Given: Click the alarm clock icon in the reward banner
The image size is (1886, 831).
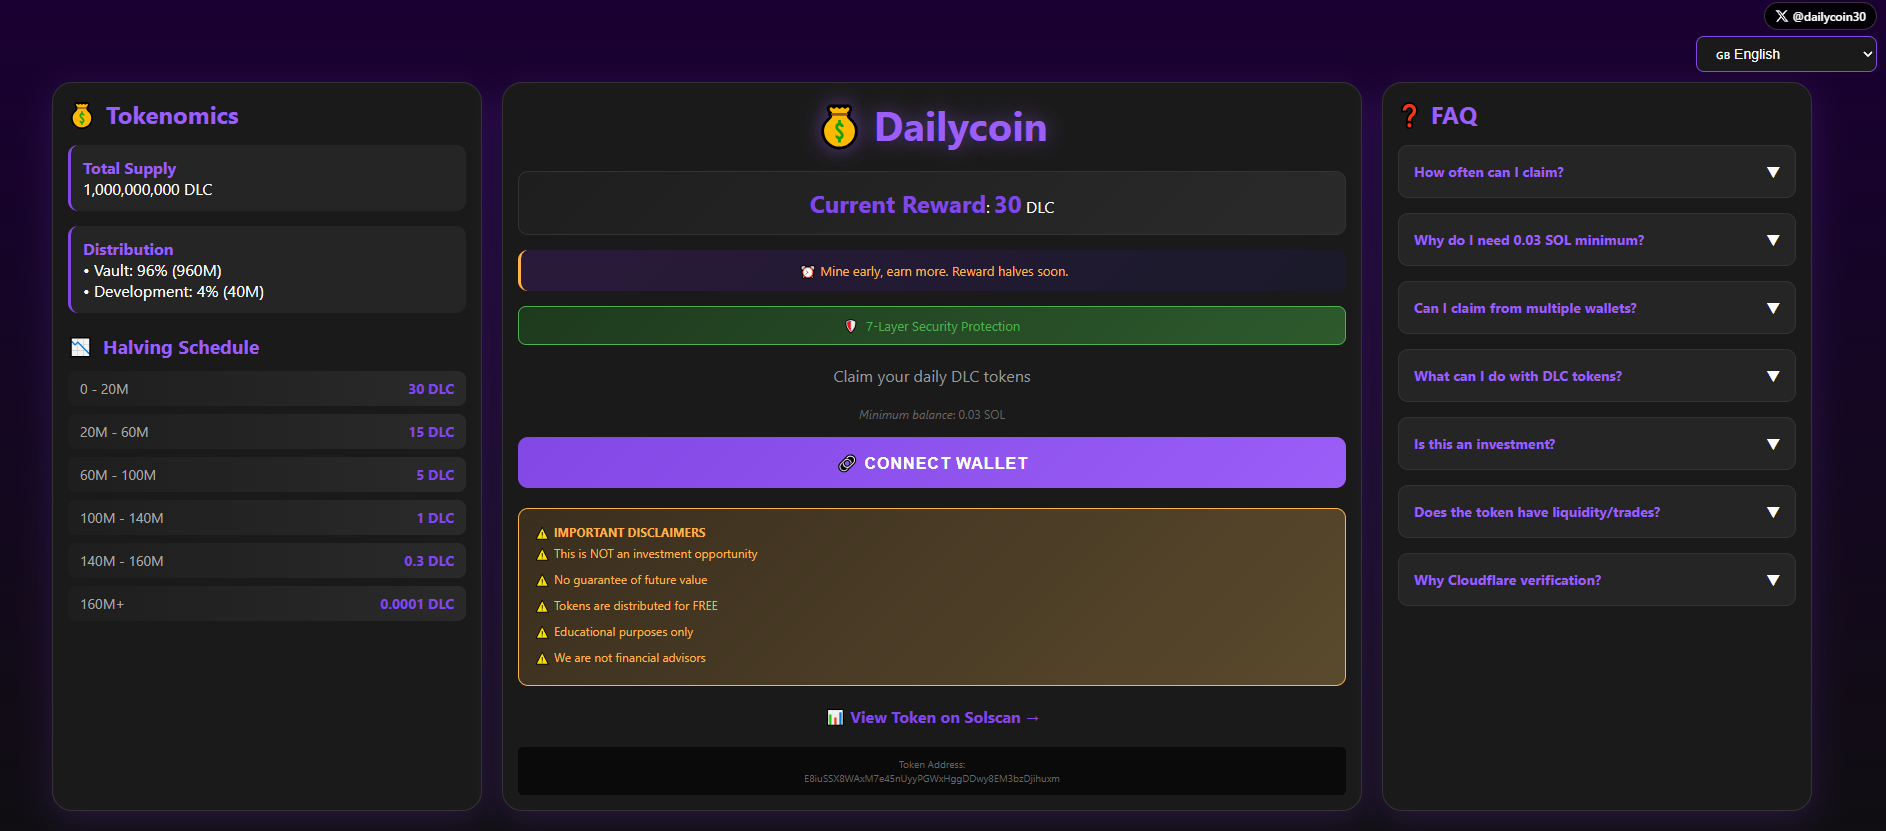Looking at the screenshot, I should click(808, 271).
